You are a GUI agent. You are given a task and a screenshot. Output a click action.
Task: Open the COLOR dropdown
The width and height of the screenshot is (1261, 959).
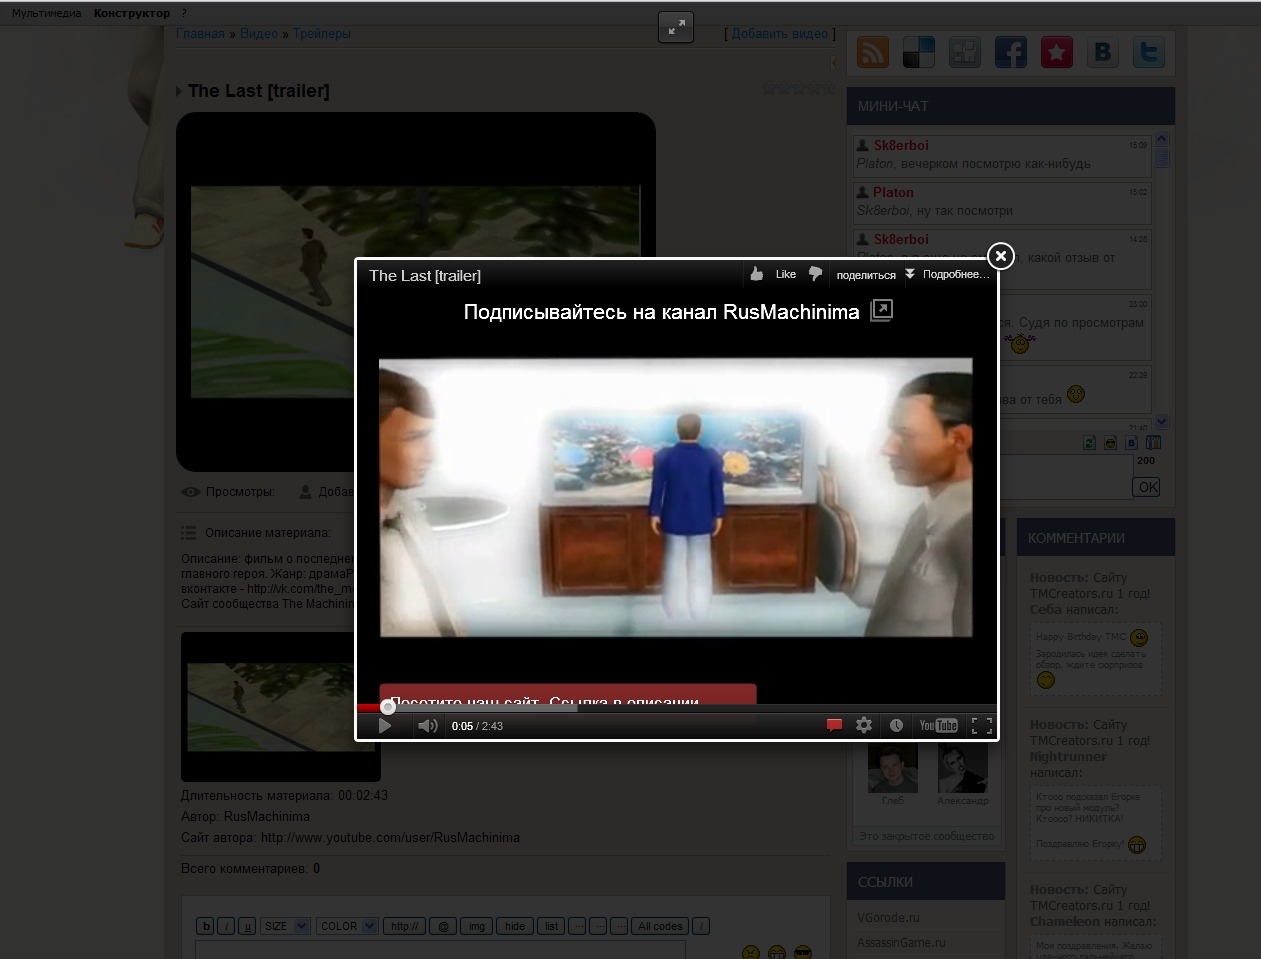pos(347,926)
